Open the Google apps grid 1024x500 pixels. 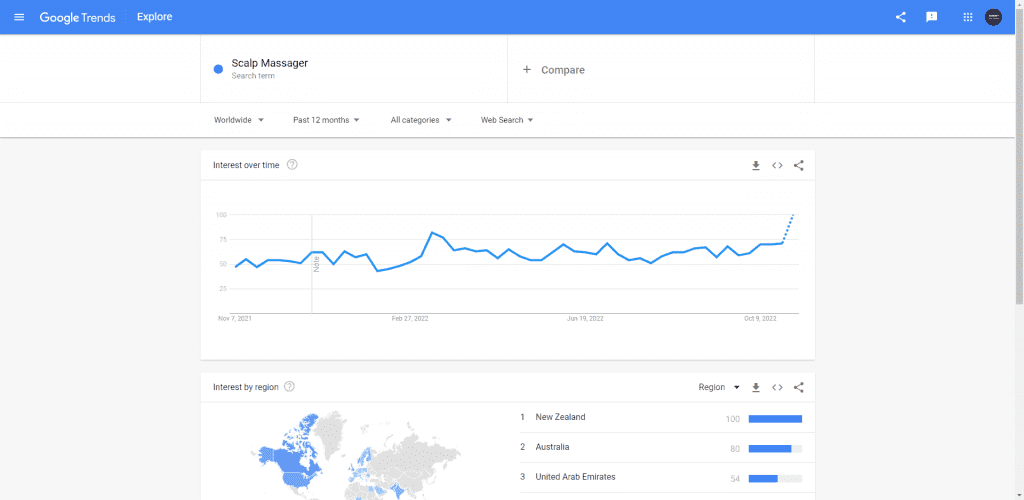click(x=967, y=17)
